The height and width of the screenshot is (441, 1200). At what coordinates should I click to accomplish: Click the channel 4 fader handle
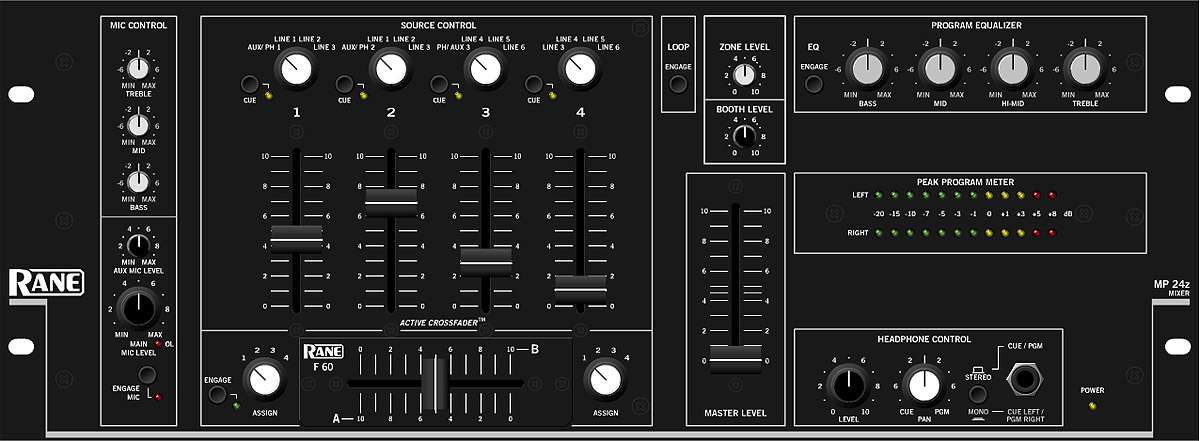580,288
